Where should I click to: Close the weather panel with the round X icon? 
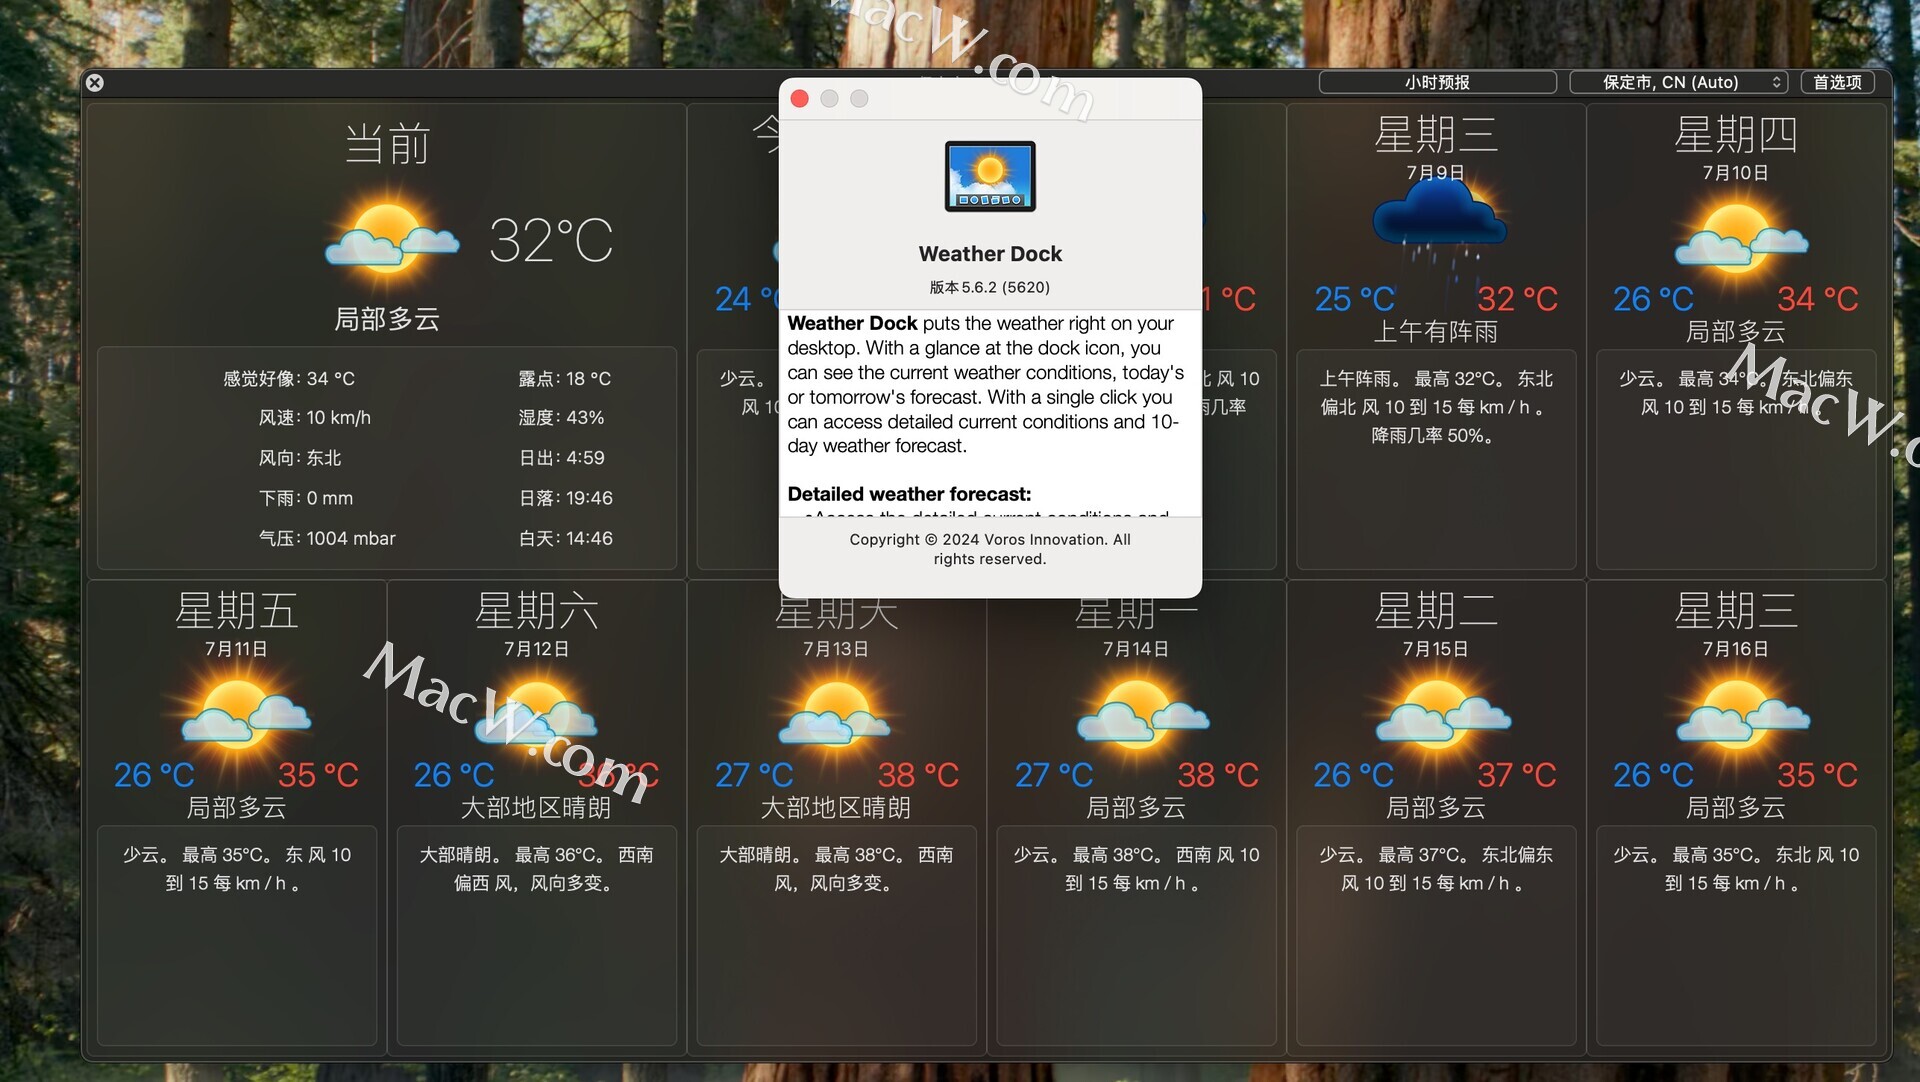click(x=94, y=83)
